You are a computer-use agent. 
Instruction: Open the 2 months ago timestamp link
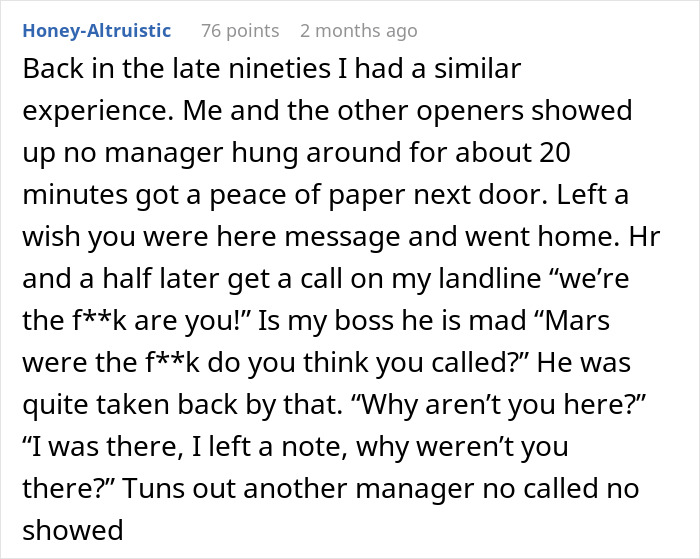tap(358, 31)
